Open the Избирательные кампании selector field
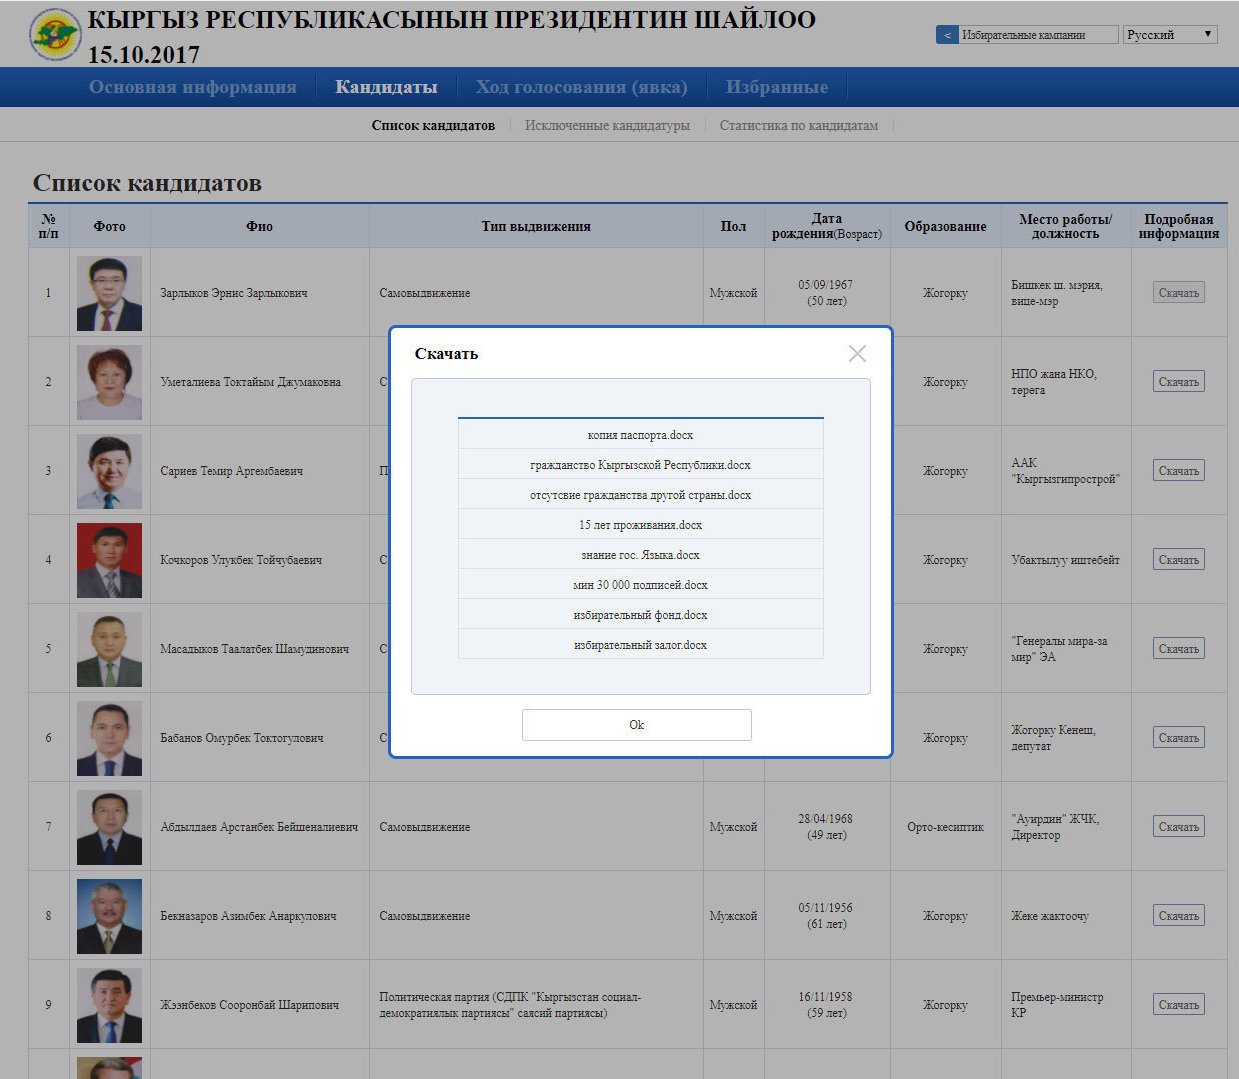The height and width of the screenshot is (1079, 1239). click(x=1037, y=35)
